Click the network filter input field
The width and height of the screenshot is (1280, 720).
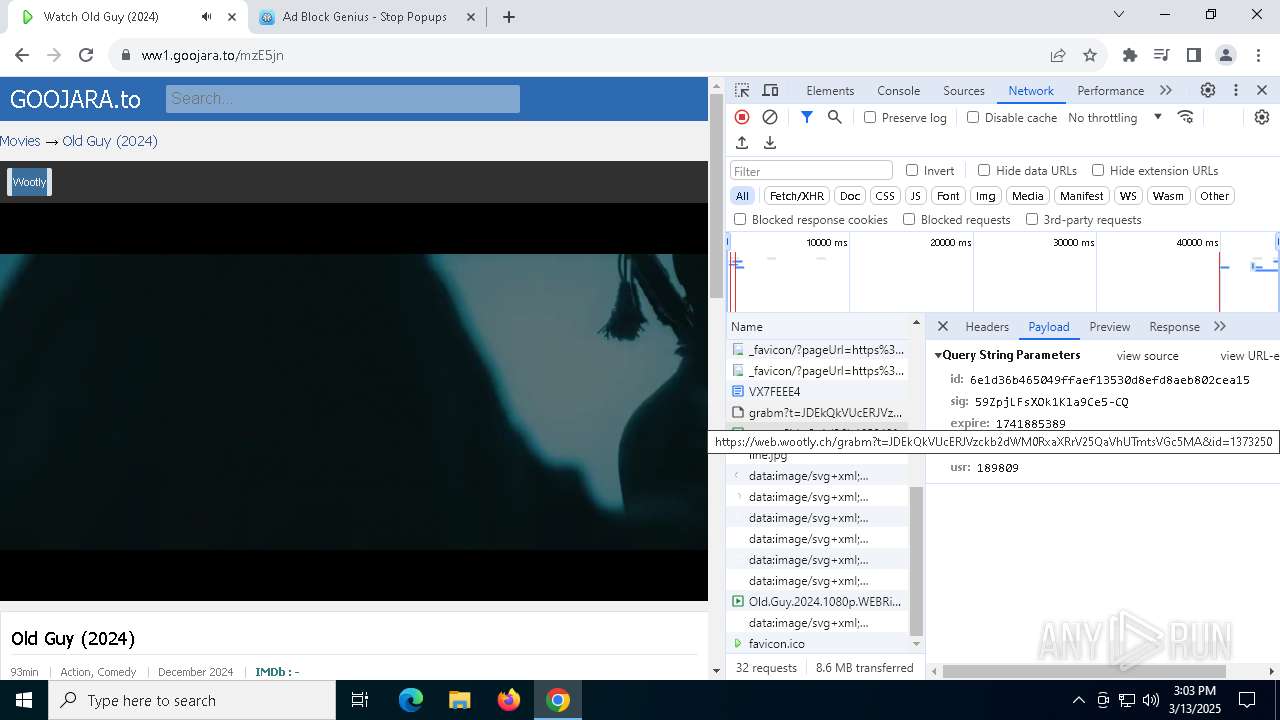[x=811, y=171]
